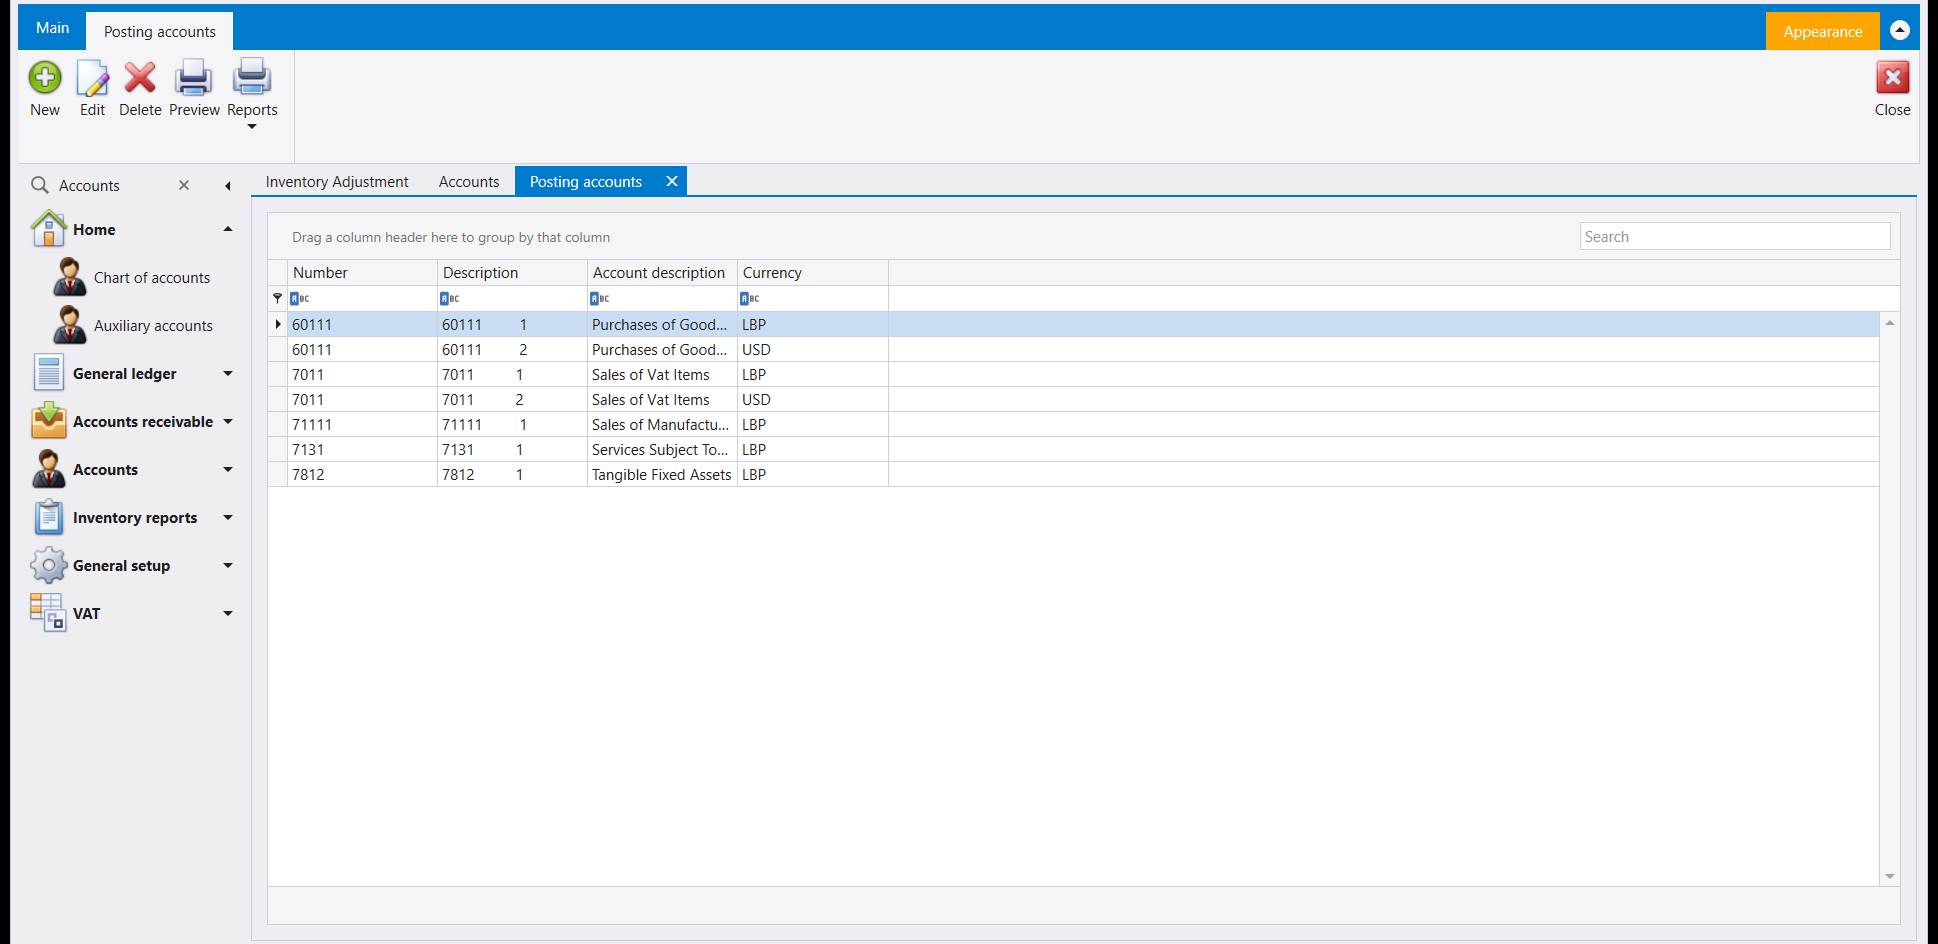Click the Home house icon
The image size is (1938, 944).
click(x=49, y=229)
